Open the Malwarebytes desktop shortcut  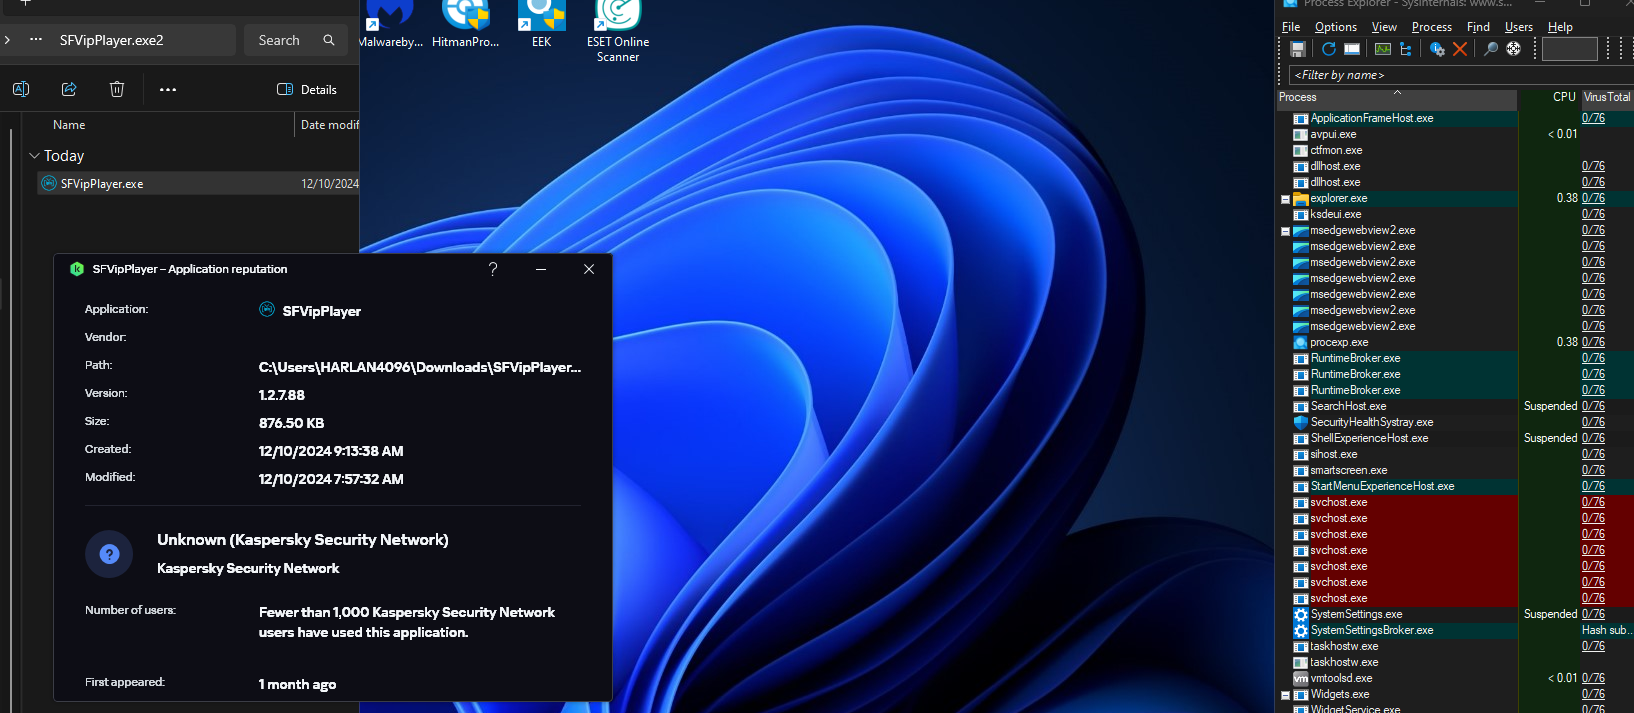[x=390, y=25]
